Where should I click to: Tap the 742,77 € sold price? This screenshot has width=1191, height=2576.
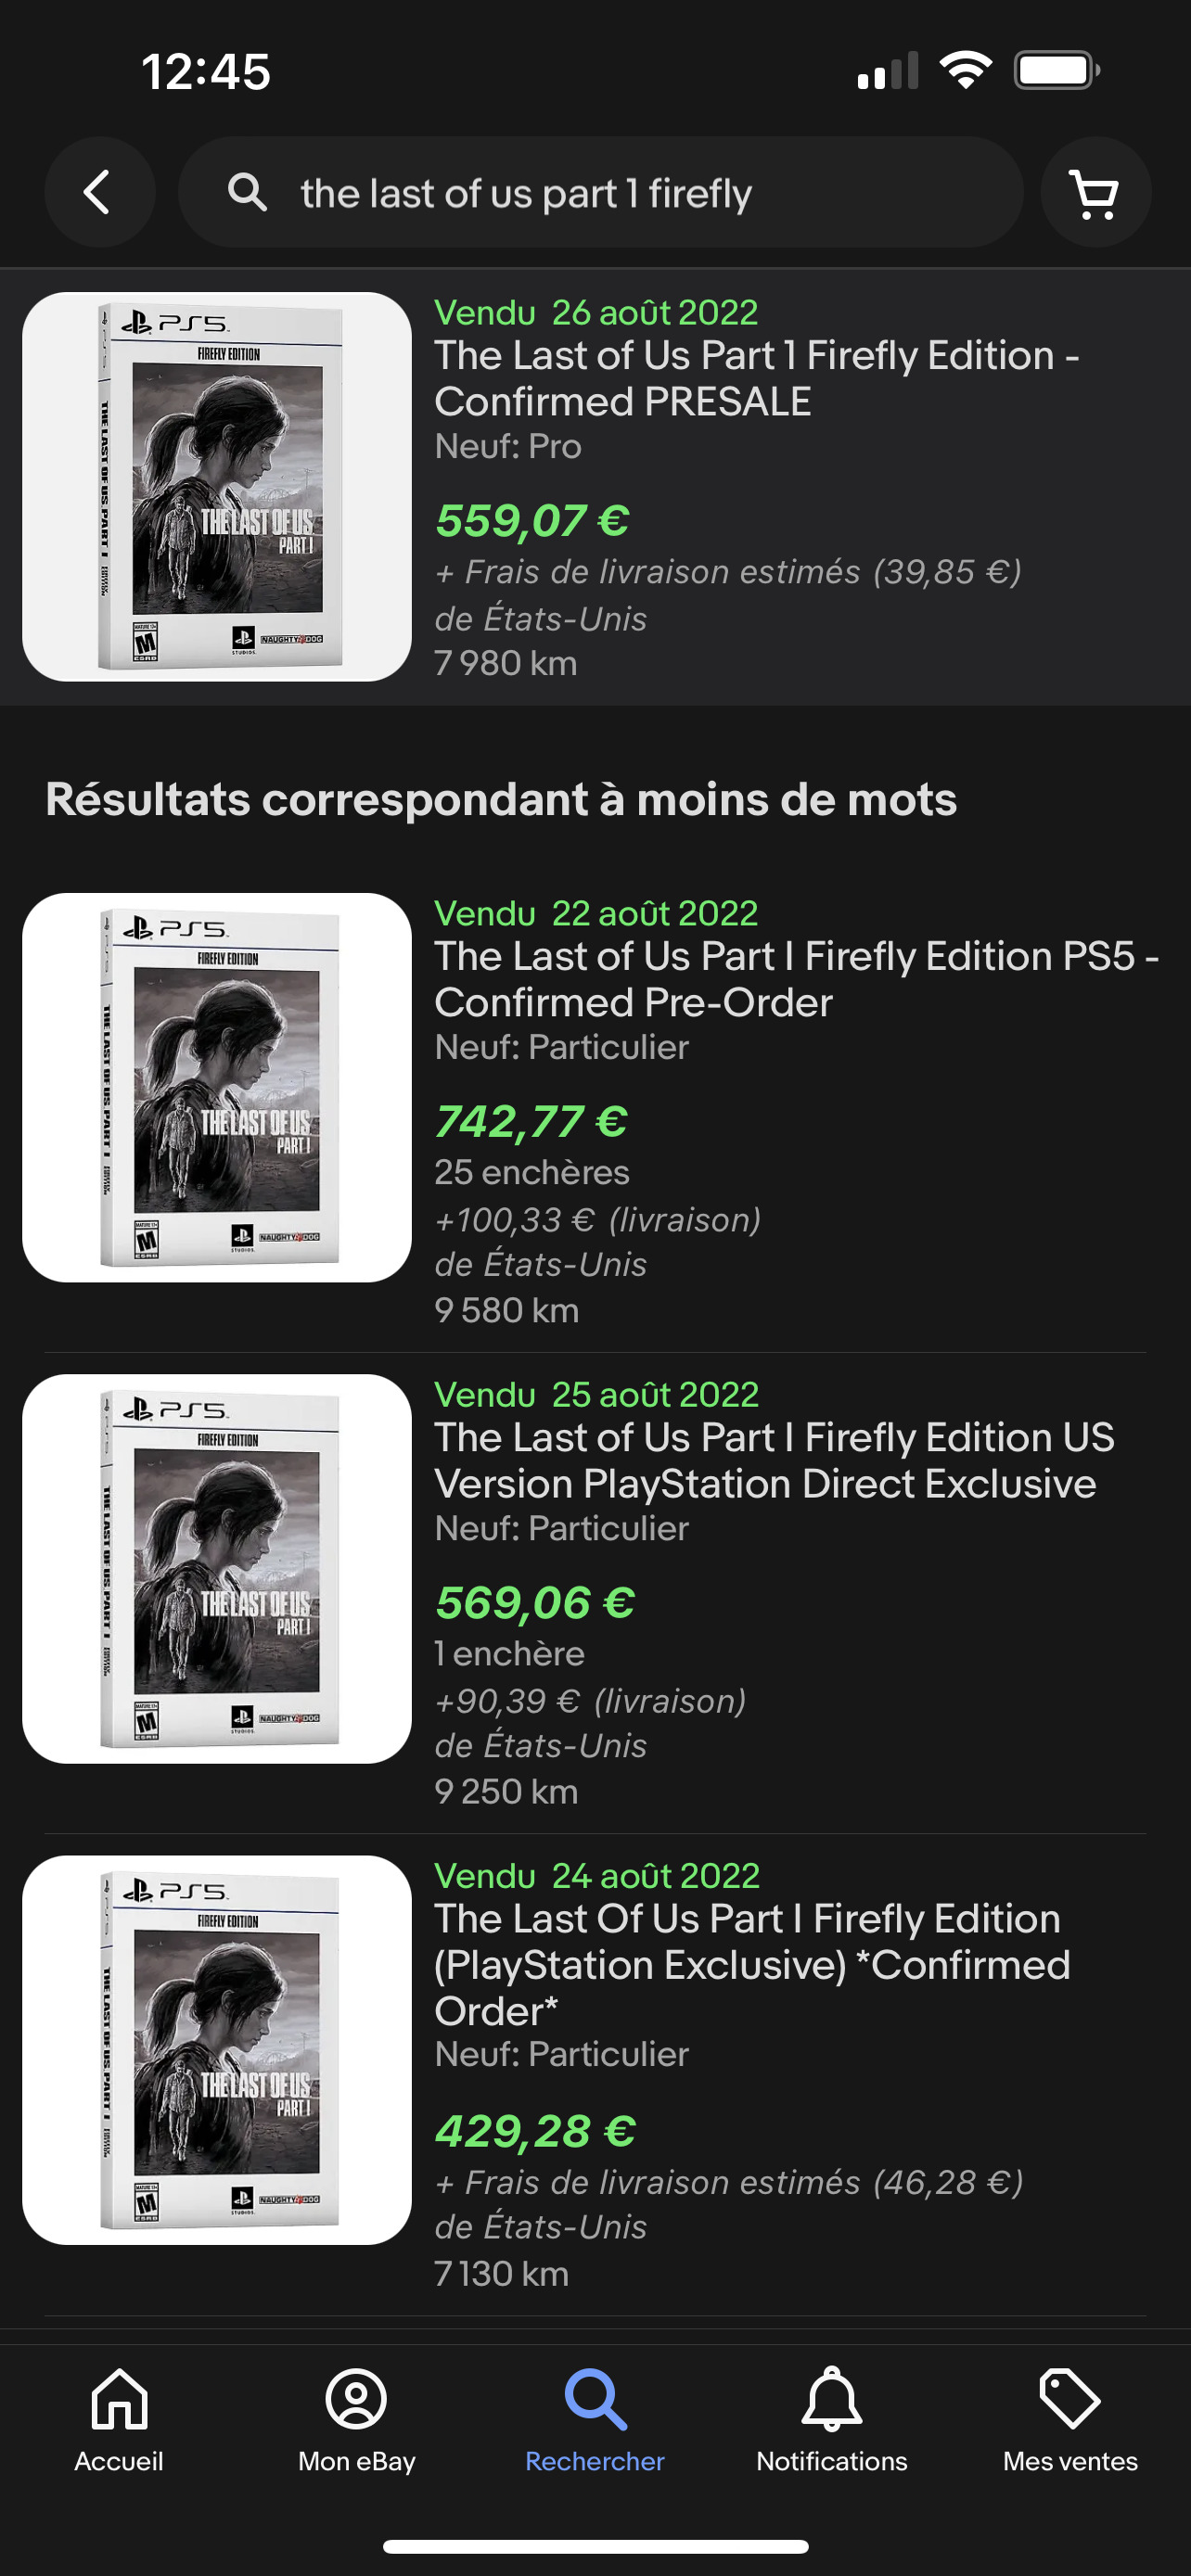coord(531,1122)
